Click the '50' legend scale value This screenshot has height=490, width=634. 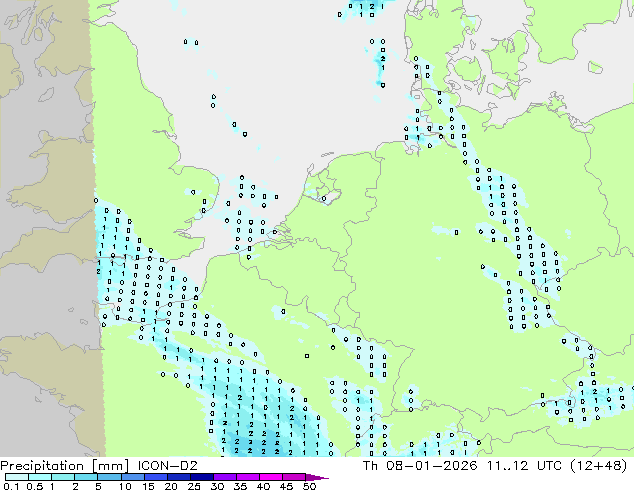coord(309,486)
